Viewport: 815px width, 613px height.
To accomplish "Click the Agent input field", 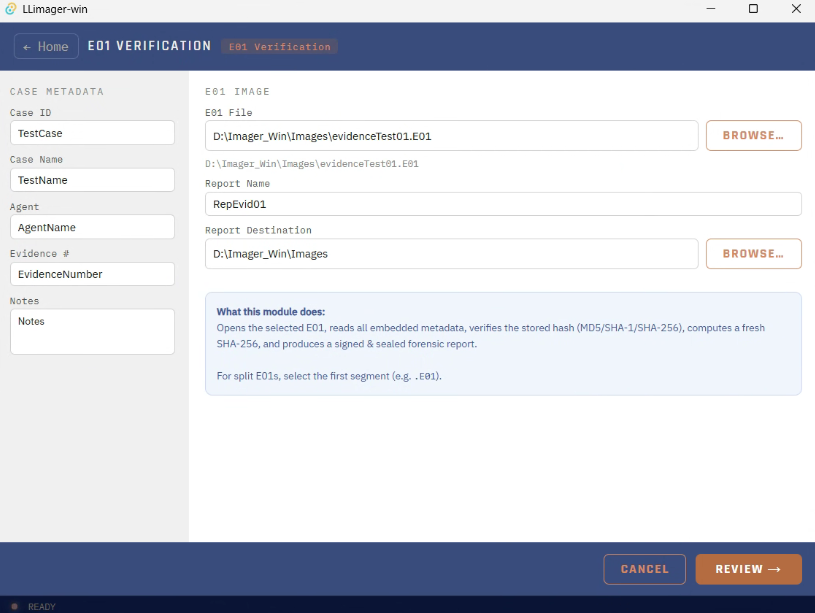I will [x=93, y=227].
